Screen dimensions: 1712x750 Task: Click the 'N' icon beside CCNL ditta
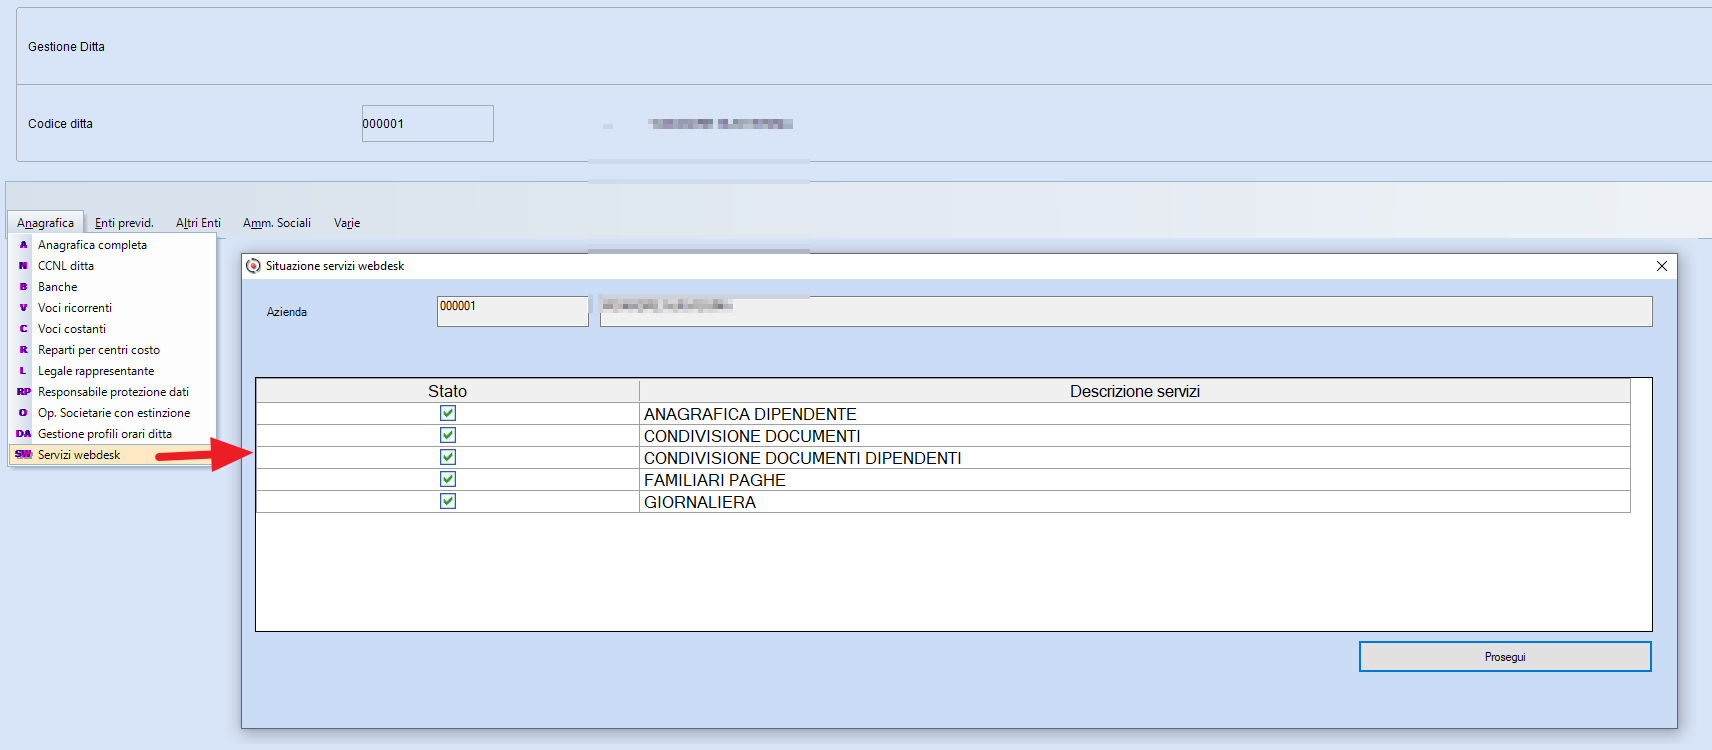click(23, 266)
